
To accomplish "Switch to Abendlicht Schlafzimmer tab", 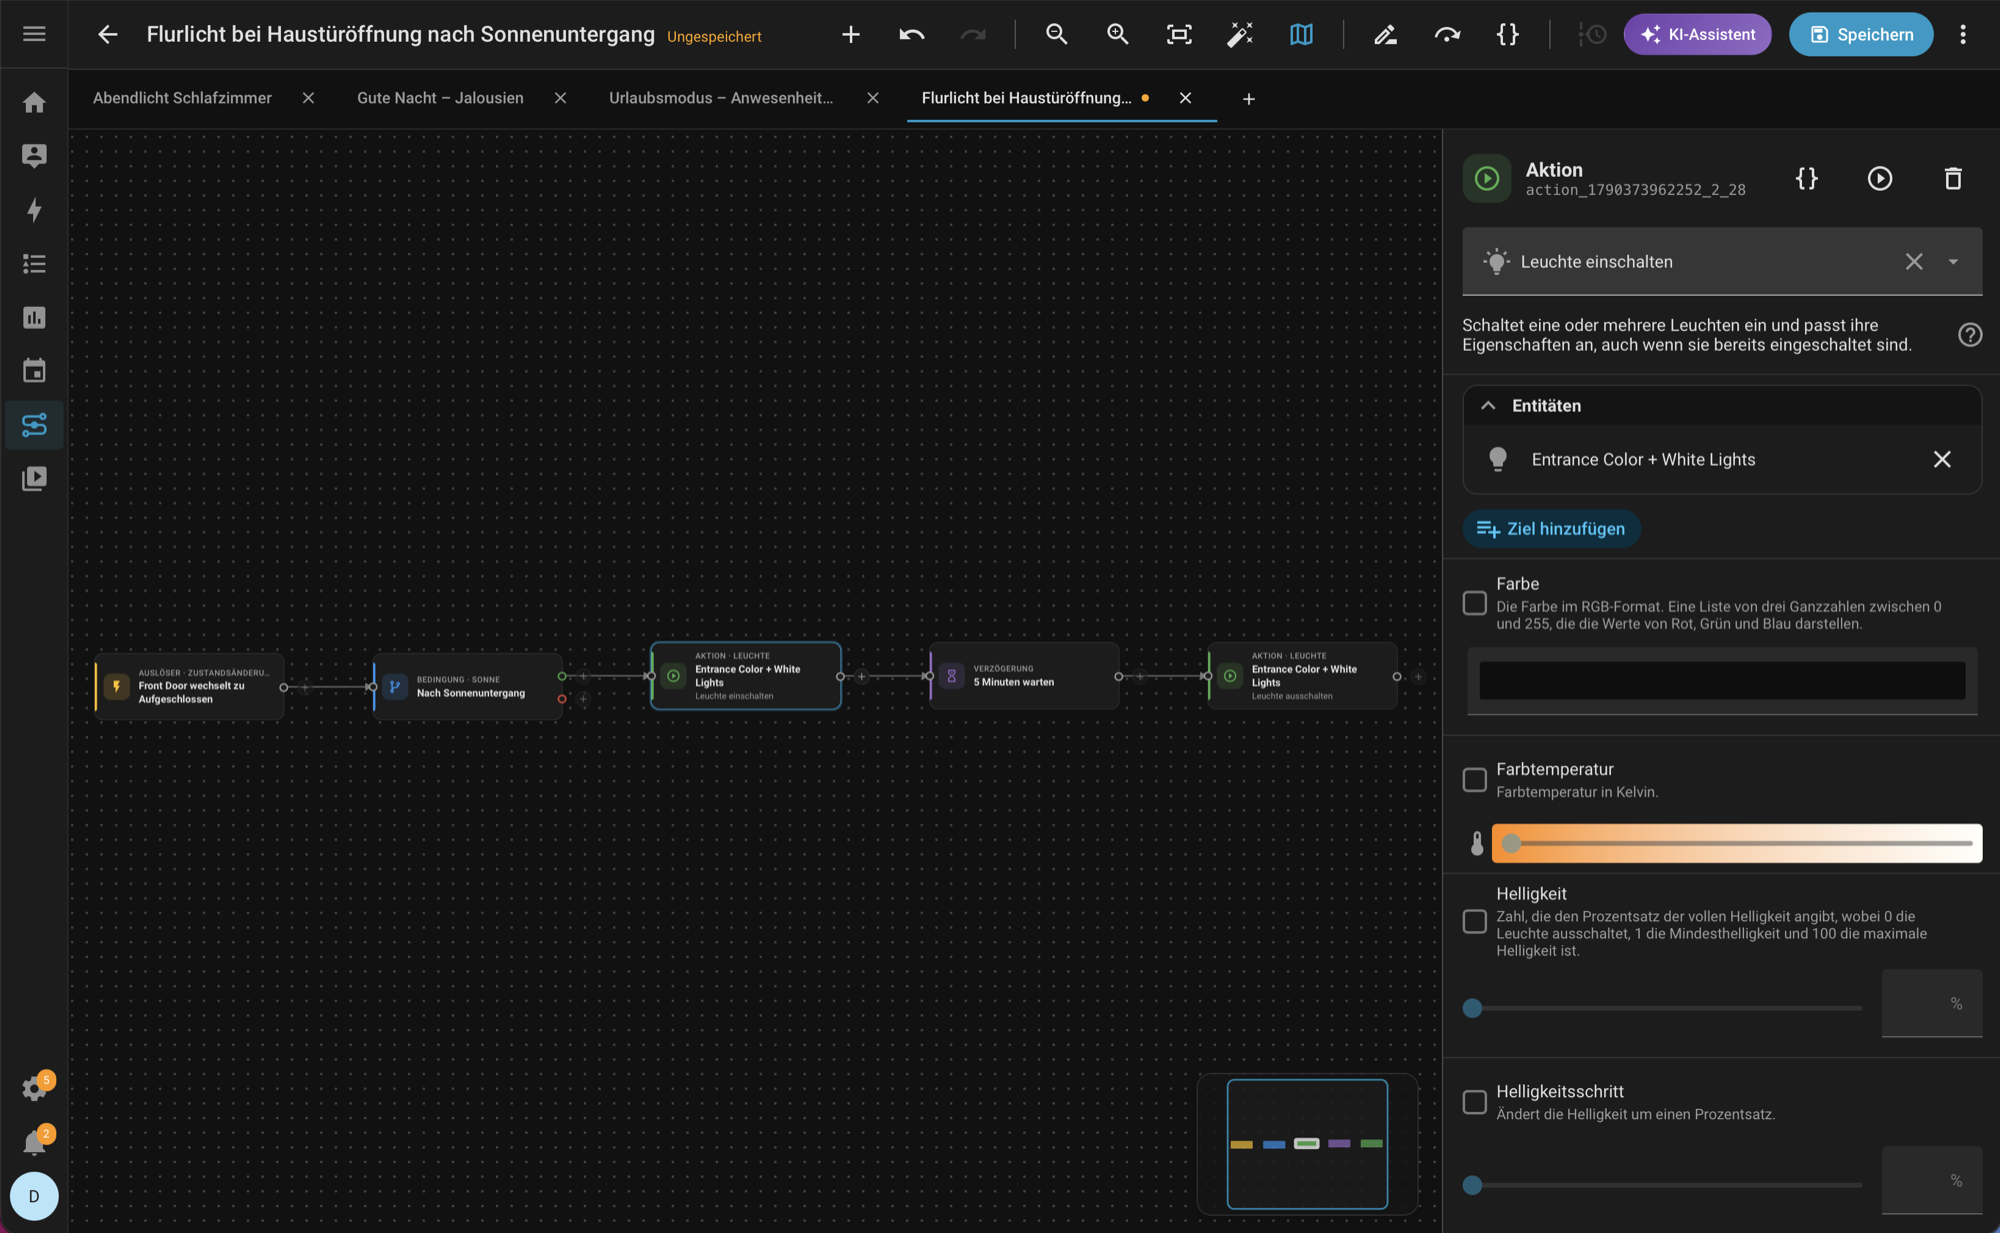I will (x=182, y=98).
